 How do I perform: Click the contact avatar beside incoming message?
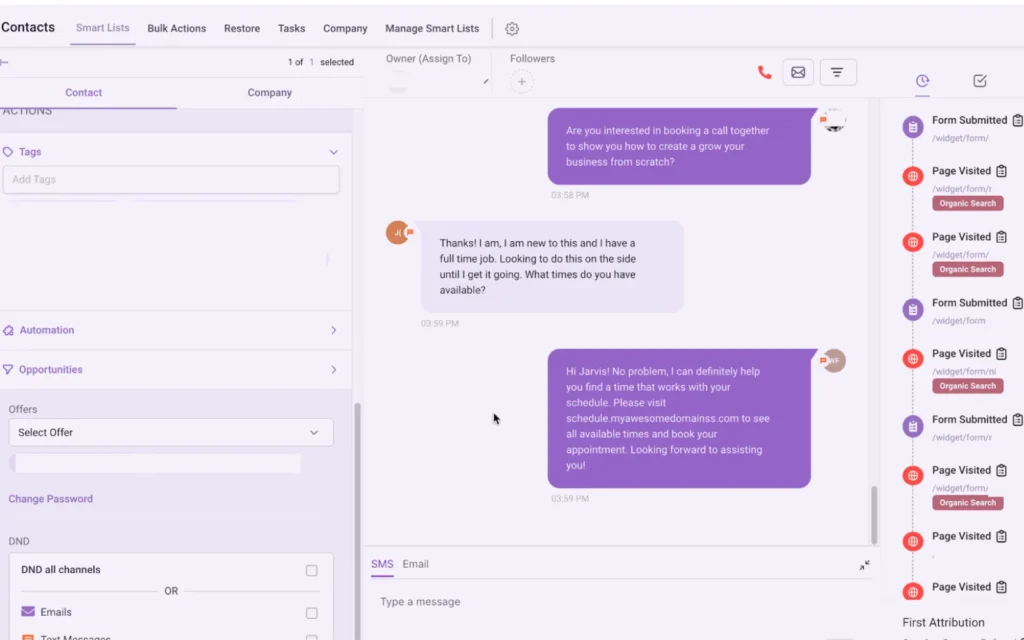[x=398, y=232]
